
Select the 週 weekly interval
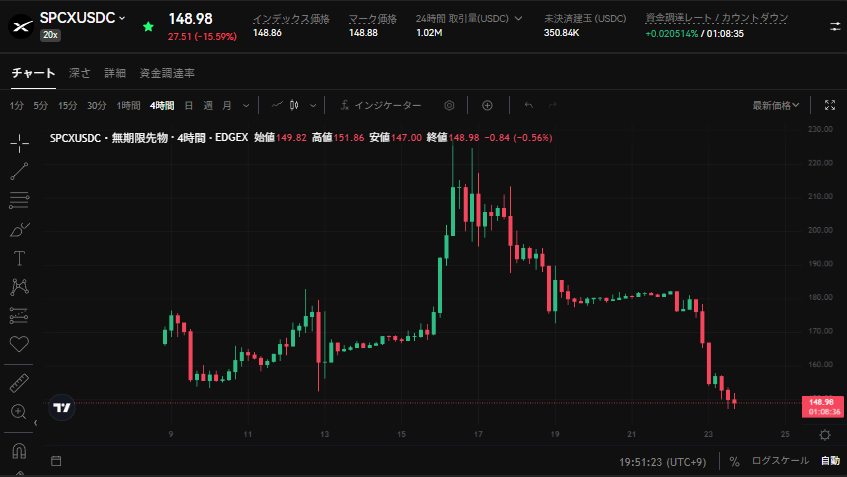pyautogui.click(x=208, y=105)
